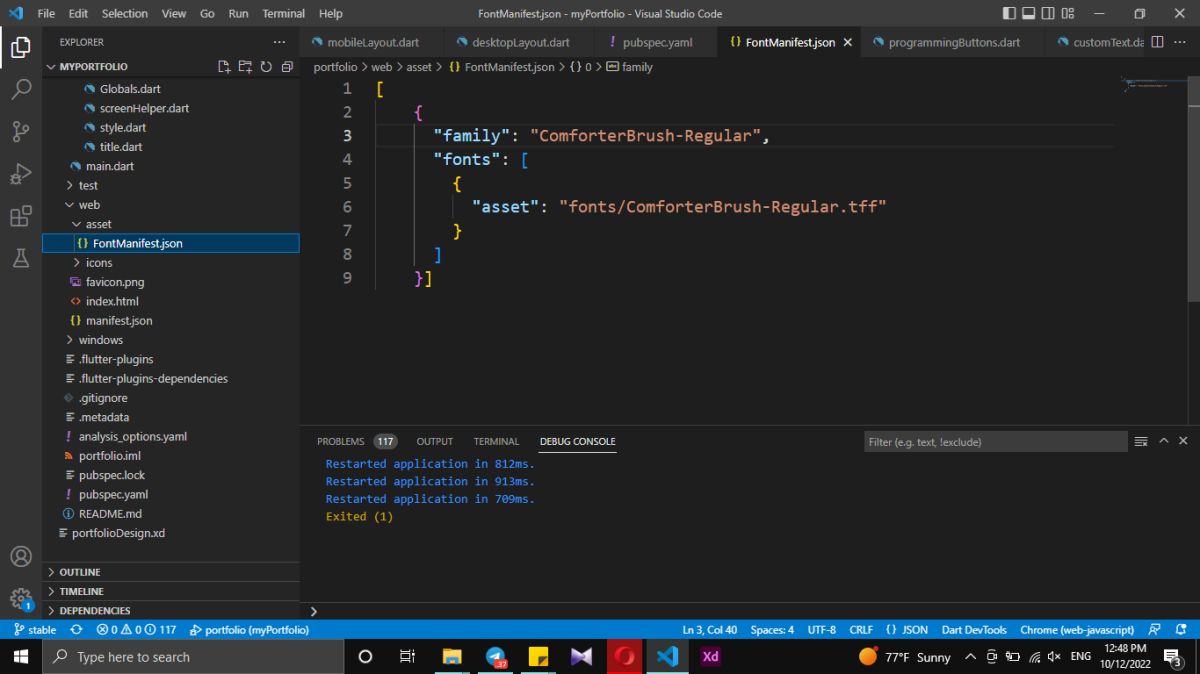Image resolution: width=1200 pixels, height=674 pixels.
Task: Split the editor to the right
Action: point(1157,42)
